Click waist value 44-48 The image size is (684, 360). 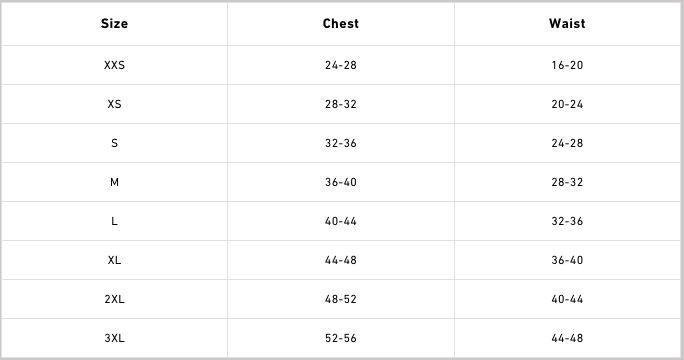coord(567,338)
